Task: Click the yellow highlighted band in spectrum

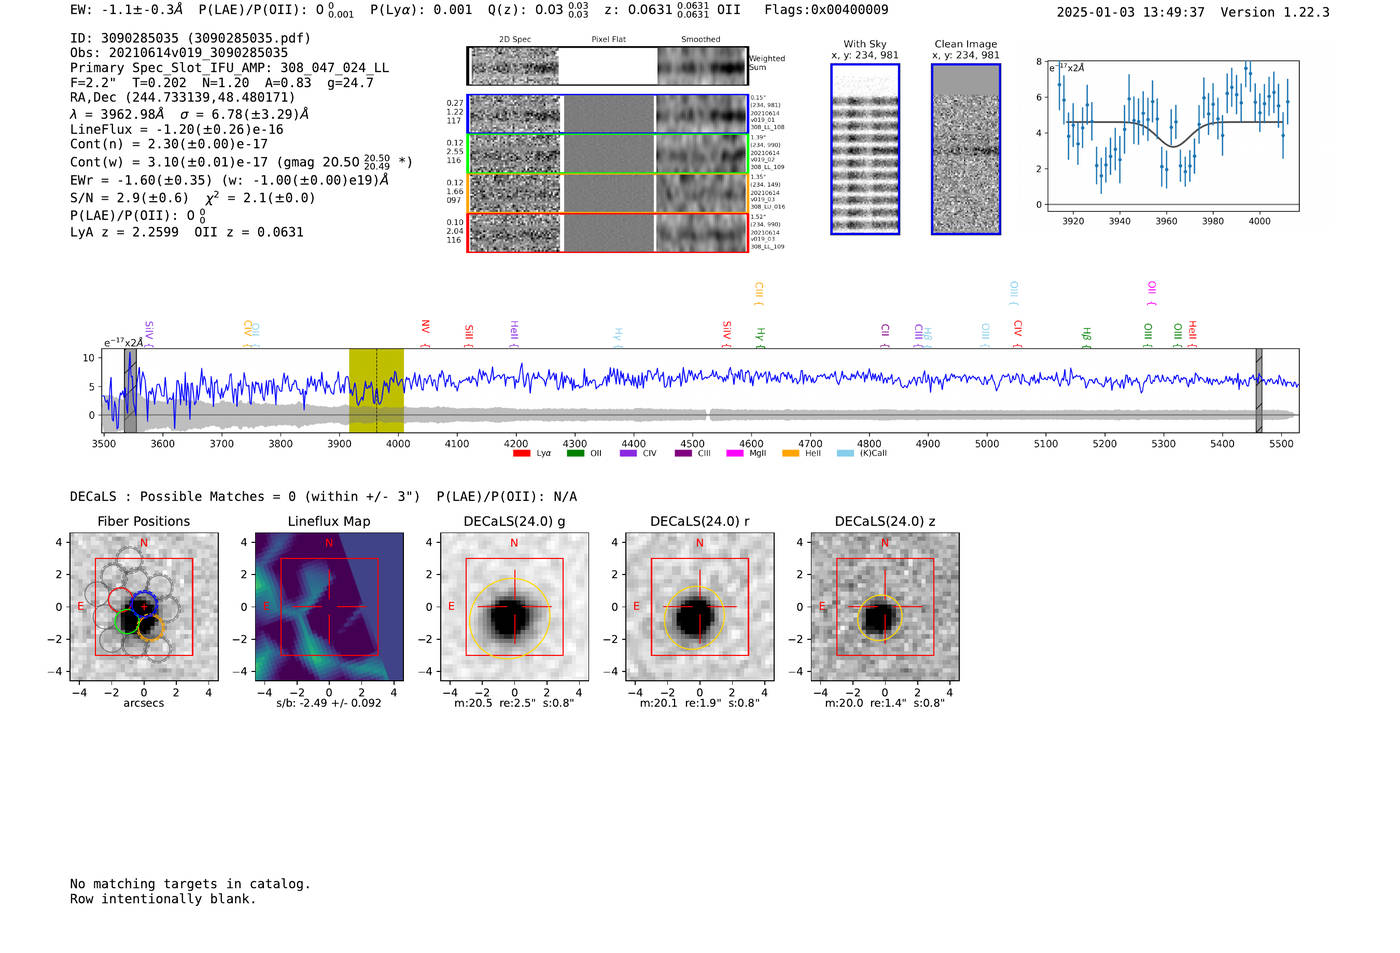Action: pos(376,390)
